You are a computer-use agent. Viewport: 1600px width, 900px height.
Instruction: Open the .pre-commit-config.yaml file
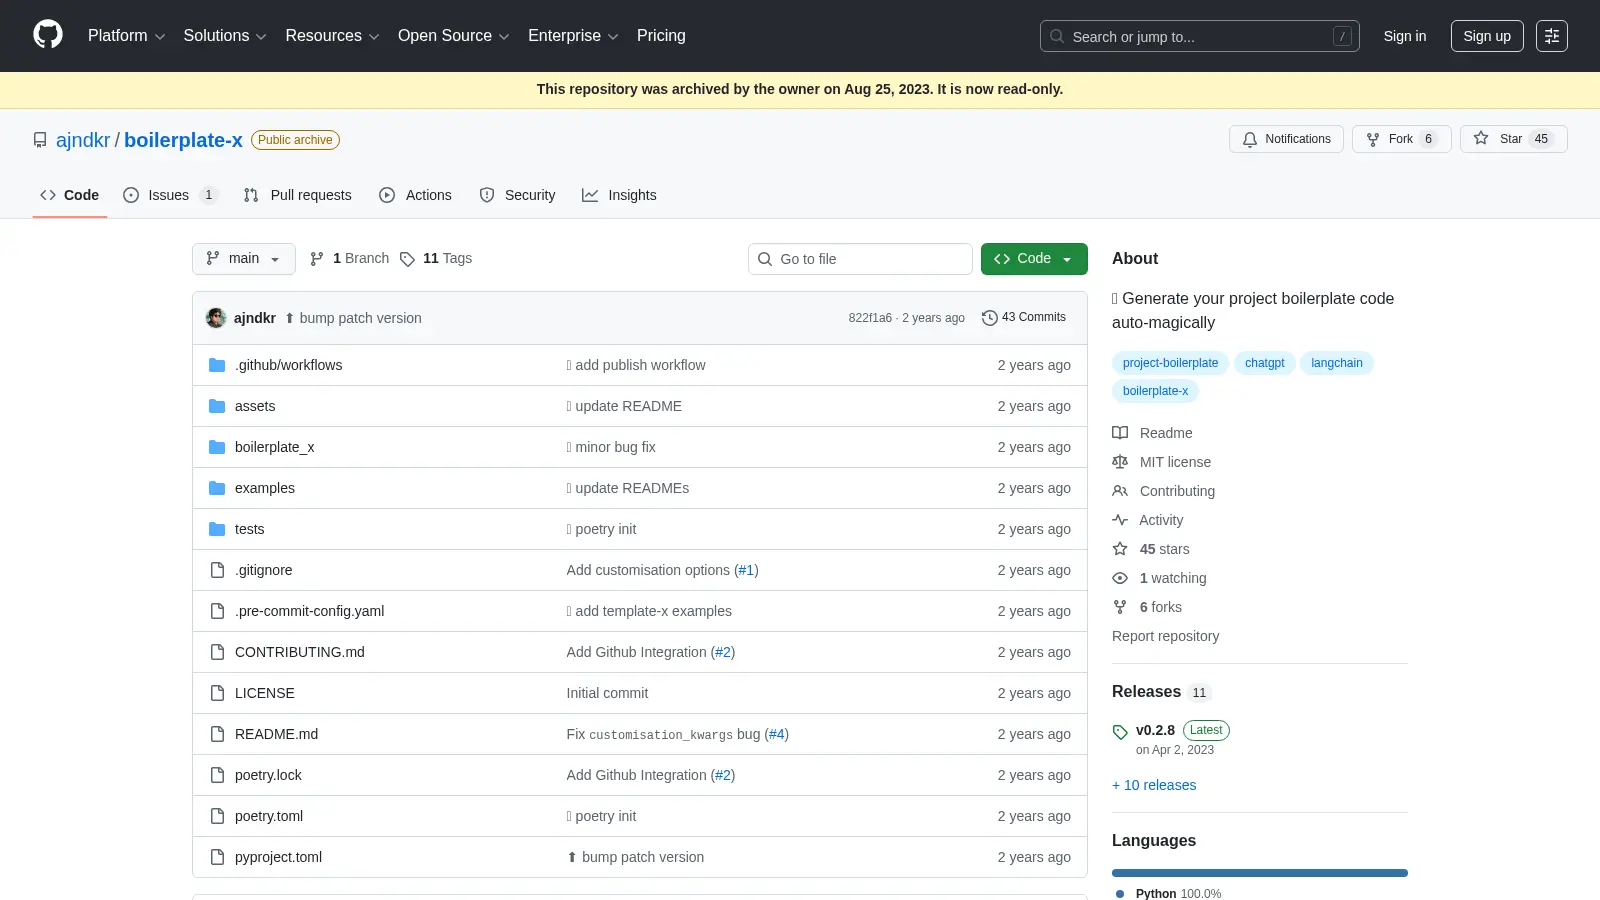(x=309, y=611)
